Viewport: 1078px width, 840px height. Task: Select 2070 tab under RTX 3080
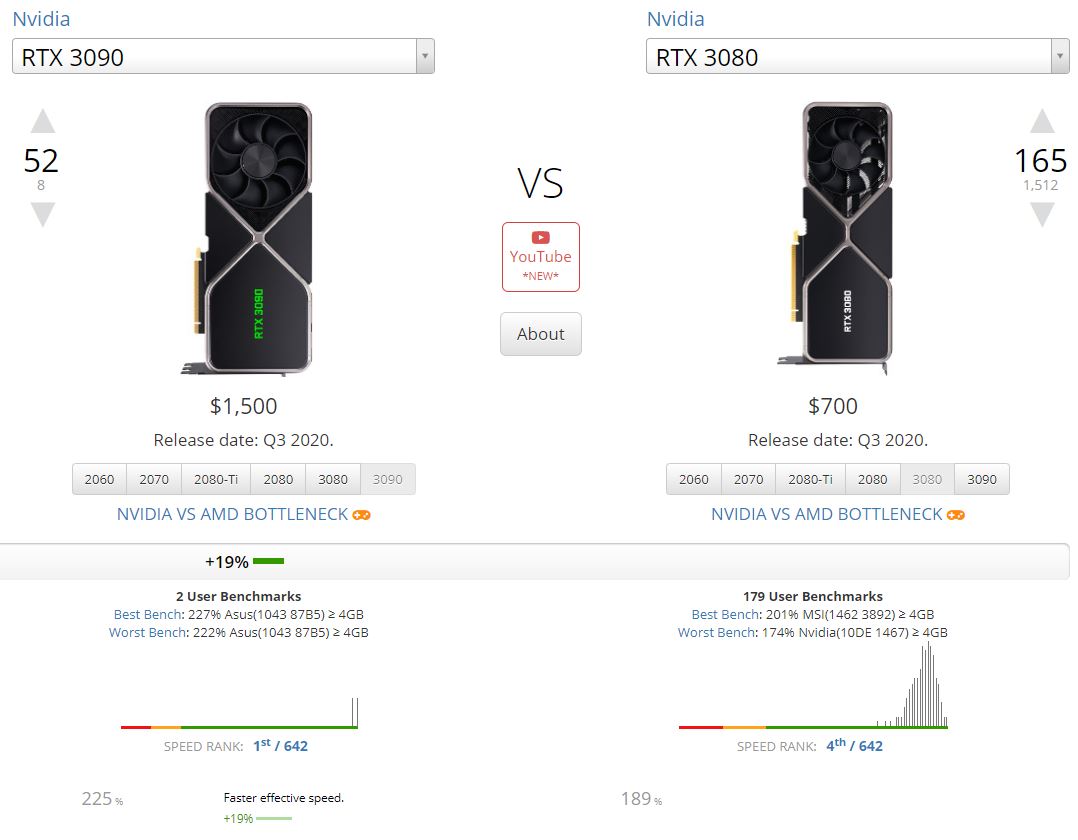(748, 479)
